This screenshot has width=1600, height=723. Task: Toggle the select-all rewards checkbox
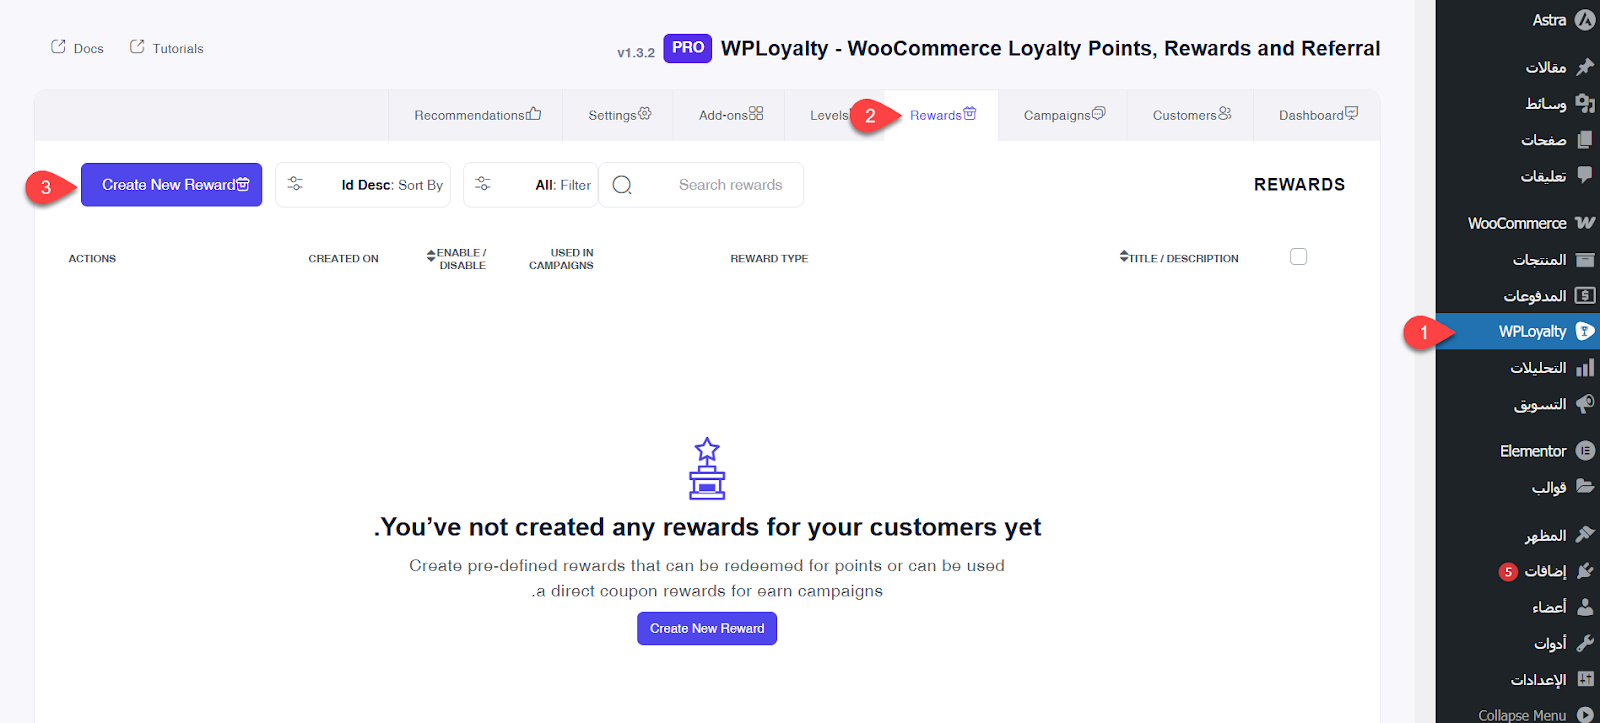click(1298, 257)
